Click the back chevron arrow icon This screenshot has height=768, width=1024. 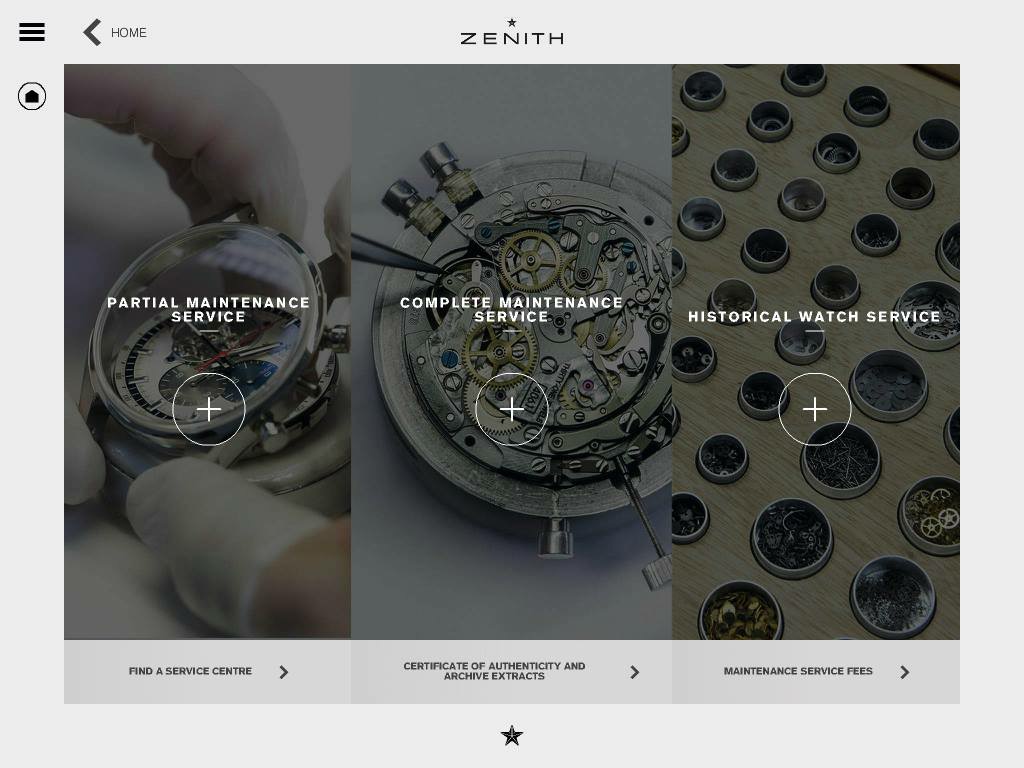click(92, 32)
